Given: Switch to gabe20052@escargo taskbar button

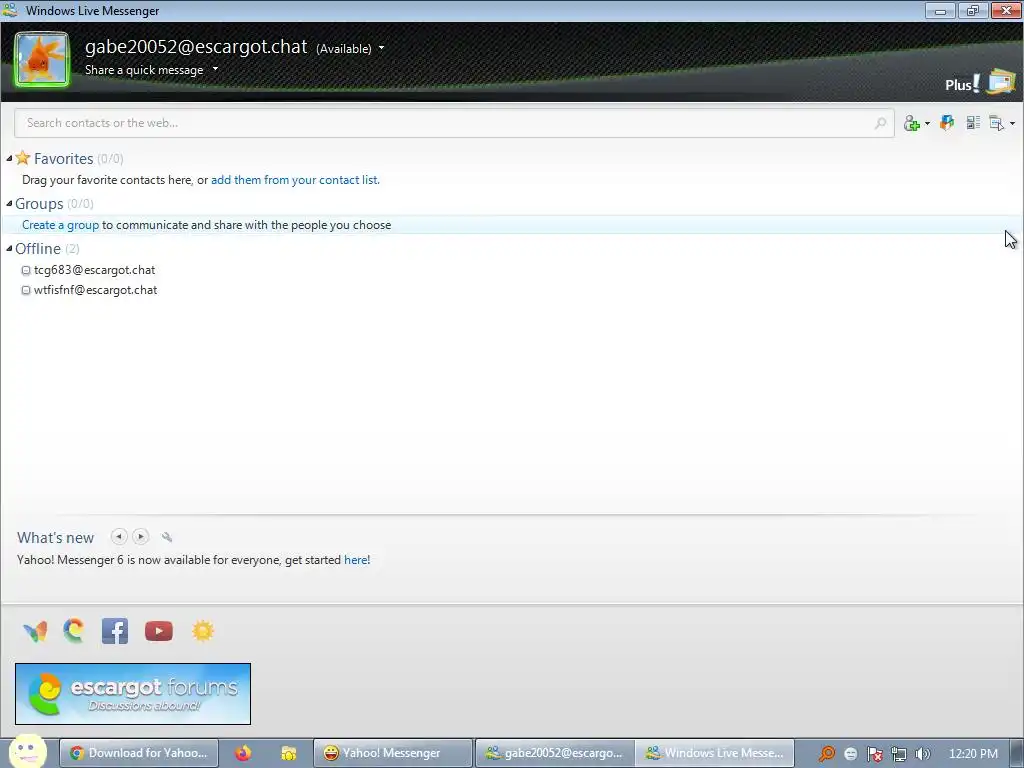Looking at the screenshot, I should click(x=555, y=753).
